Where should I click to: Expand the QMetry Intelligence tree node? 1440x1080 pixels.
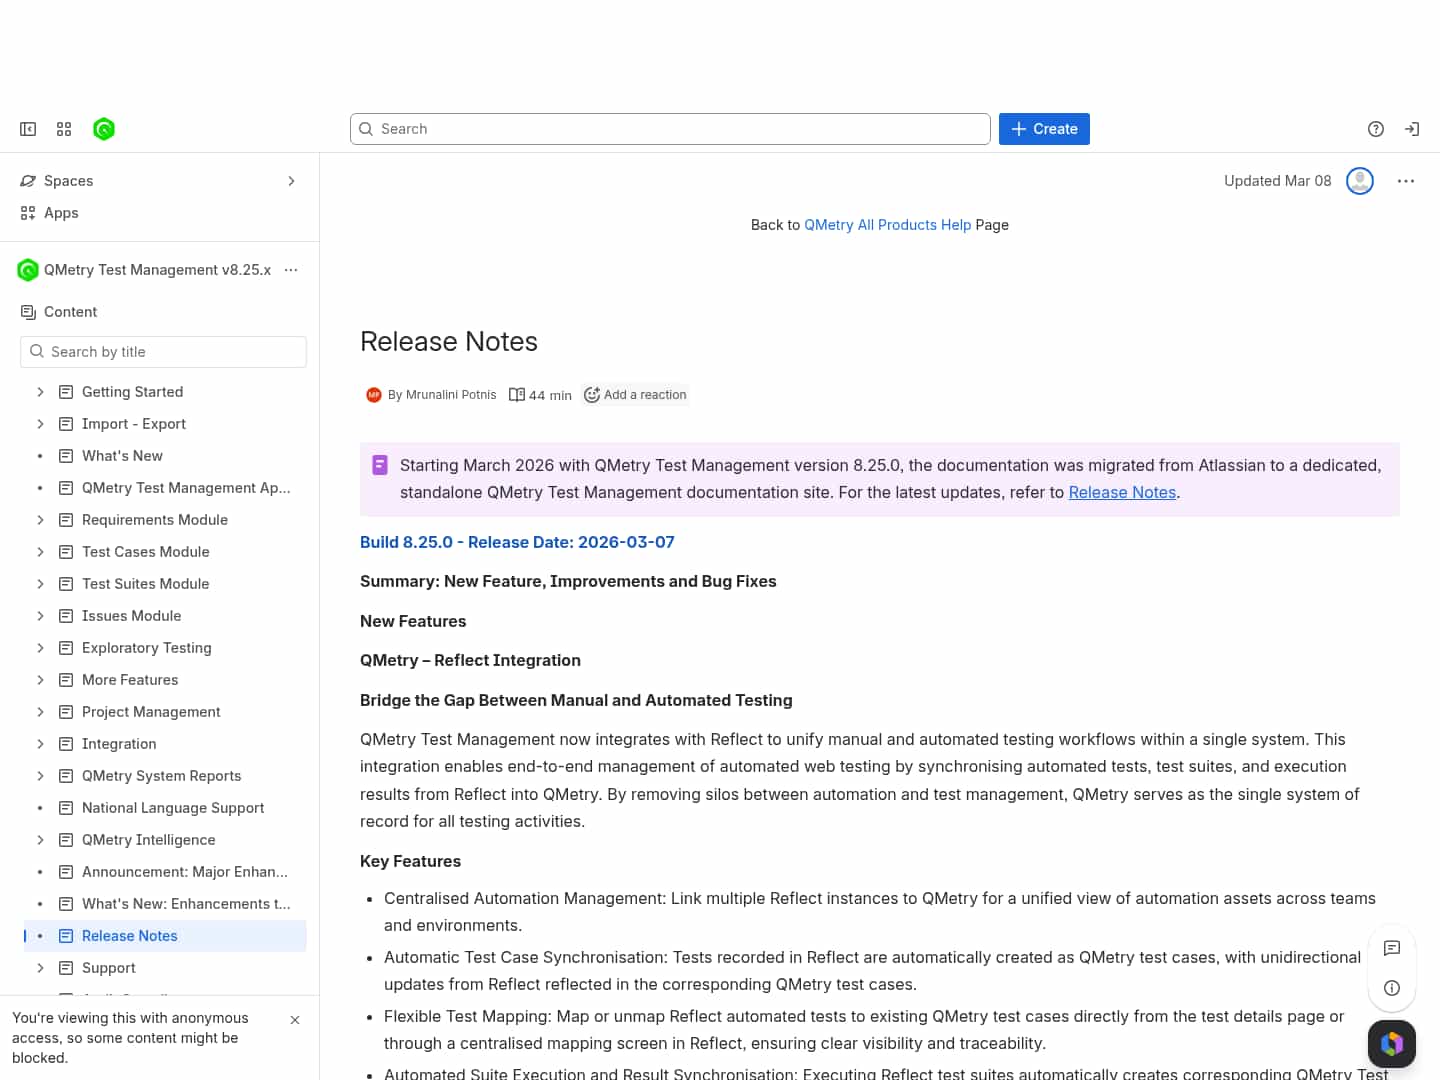click(x=40, y=840)
